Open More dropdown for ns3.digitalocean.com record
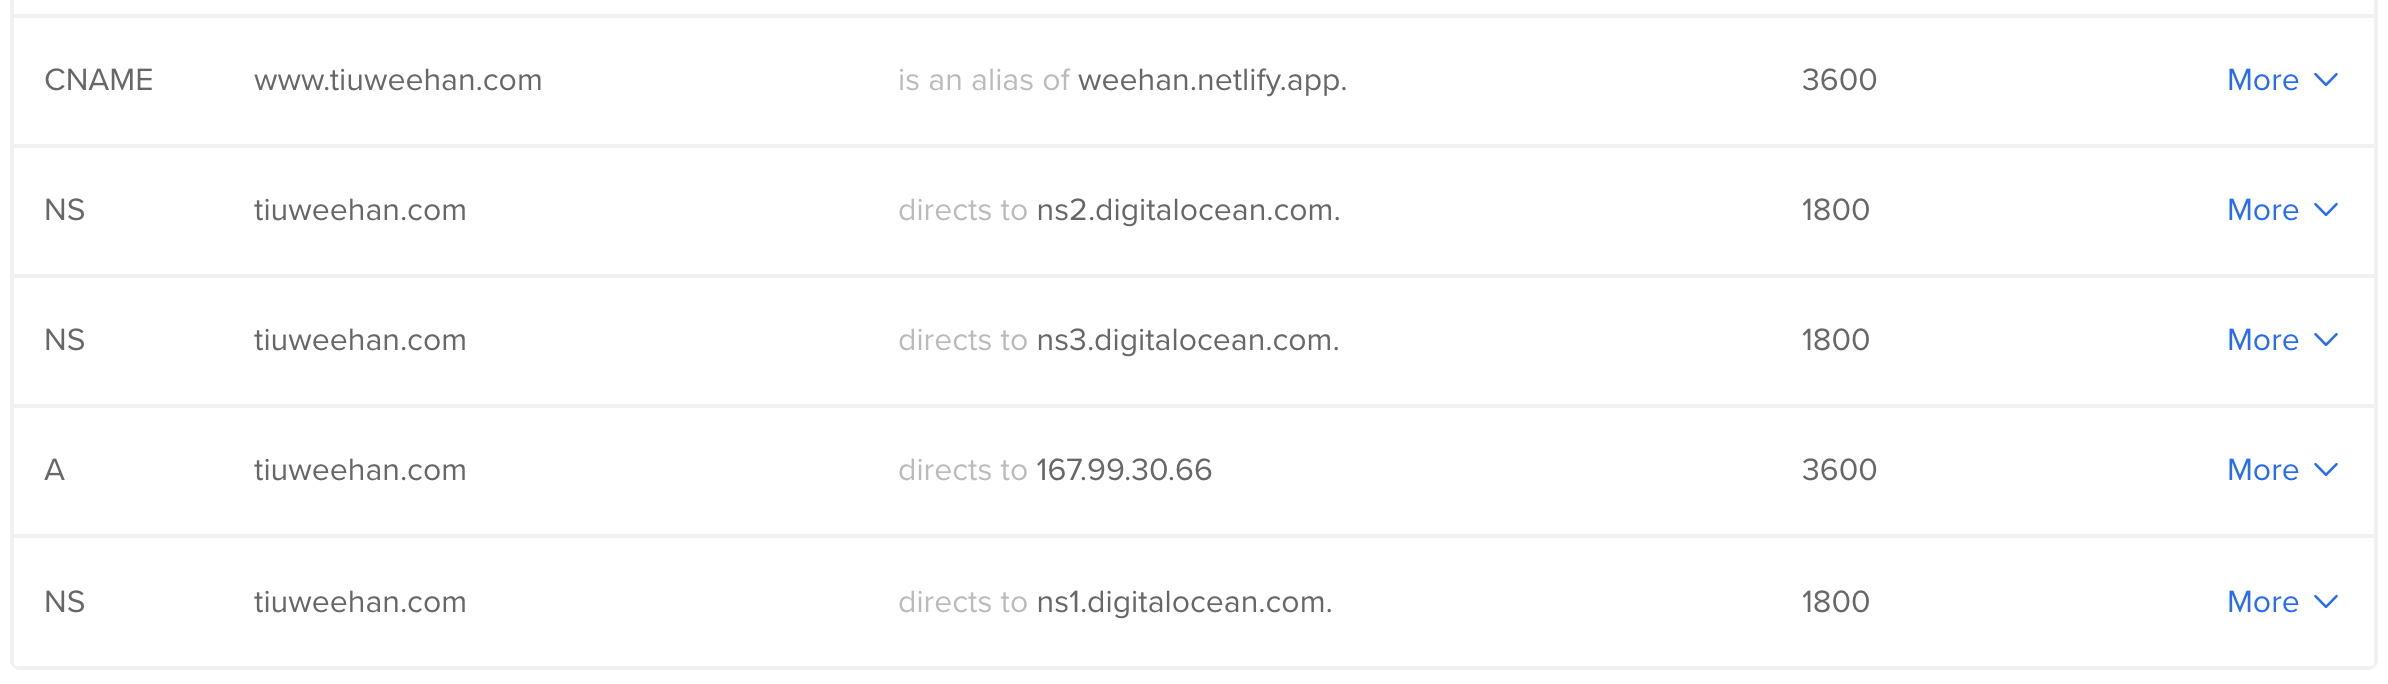 pos(2282,340)
